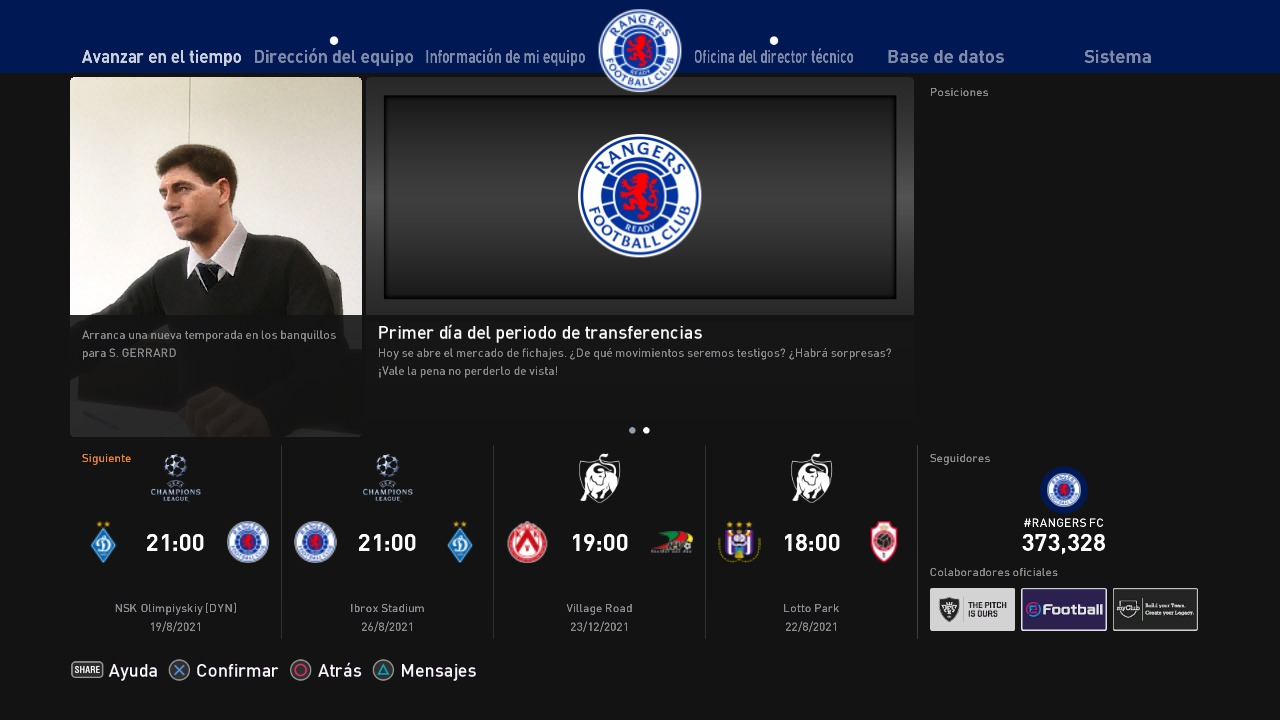This screenshot has height=720, width=1280.
Task: Click notification dot above 'Dirección del equipo'
Action: (334, 41)
